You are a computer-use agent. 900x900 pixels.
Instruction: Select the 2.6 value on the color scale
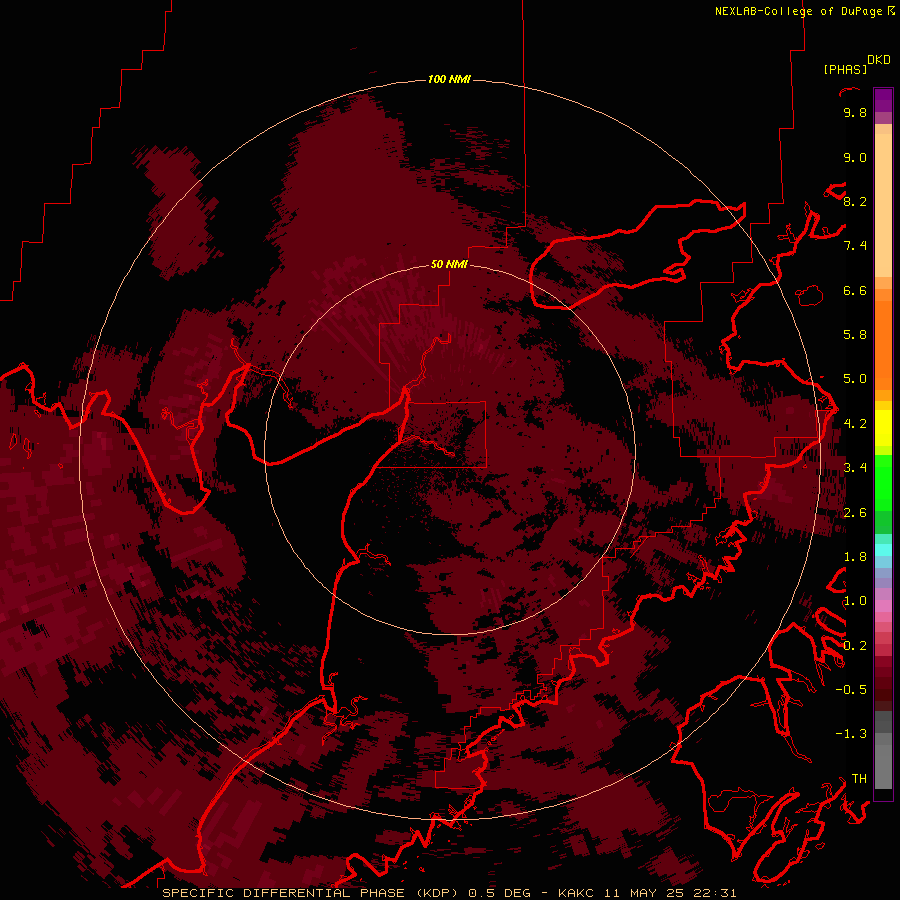[855, 513]
